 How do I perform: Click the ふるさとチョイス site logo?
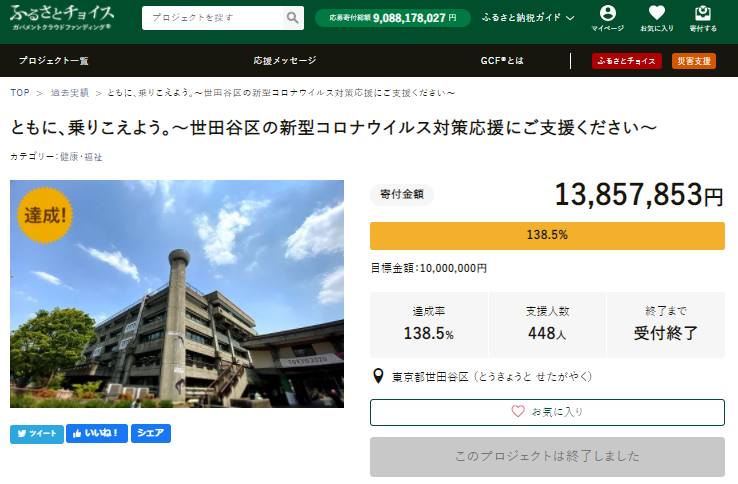pyautogui.click(x=62, y=17)
